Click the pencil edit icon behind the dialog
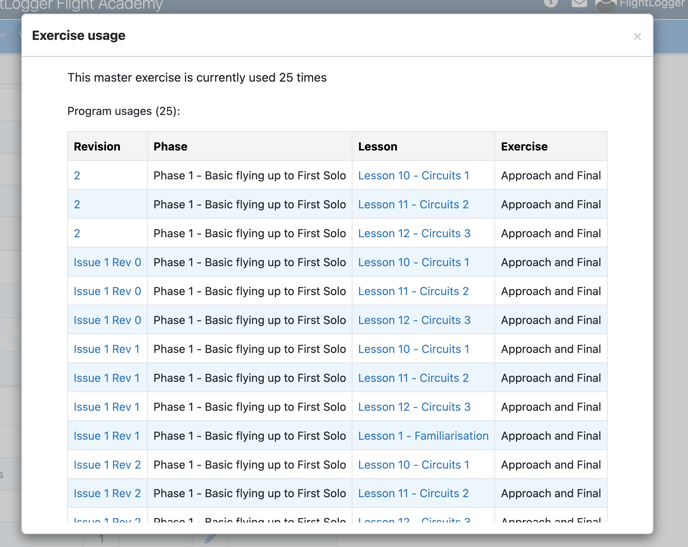688x547 pixels. tap(210, 538)
